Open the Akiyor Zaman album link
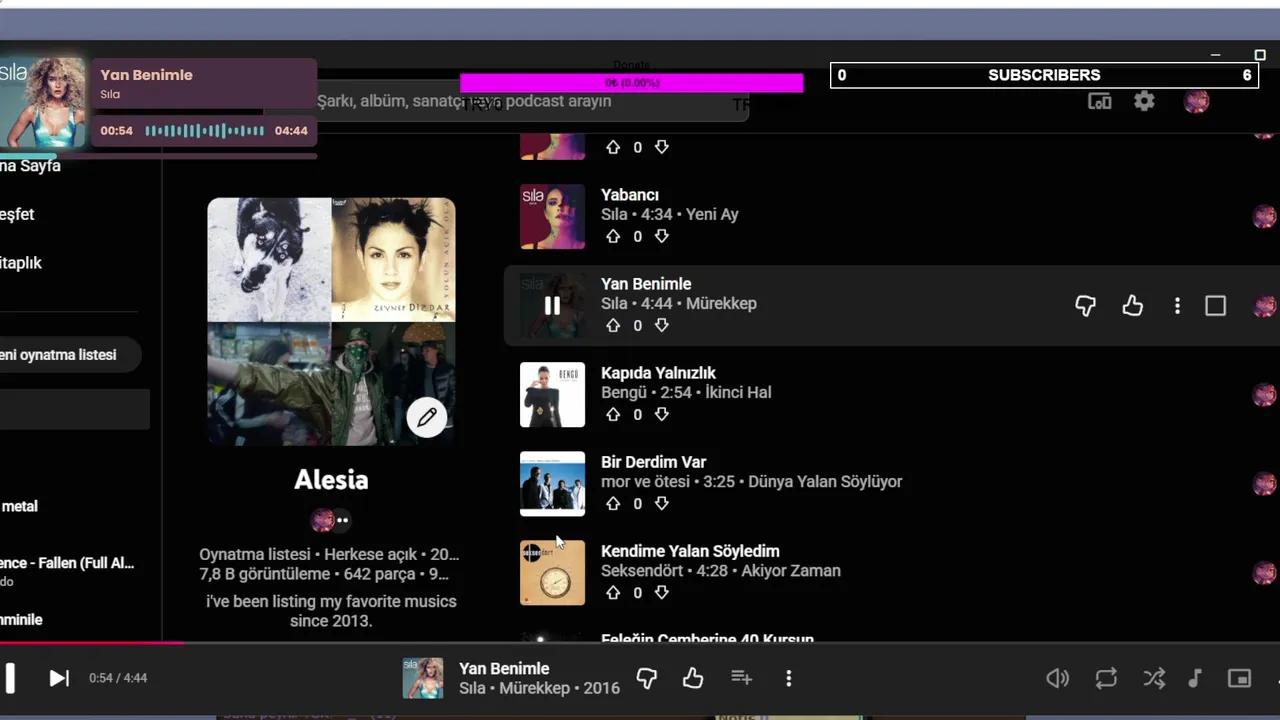This screenshot has height=720, width=1280. (x=791, y=570)
